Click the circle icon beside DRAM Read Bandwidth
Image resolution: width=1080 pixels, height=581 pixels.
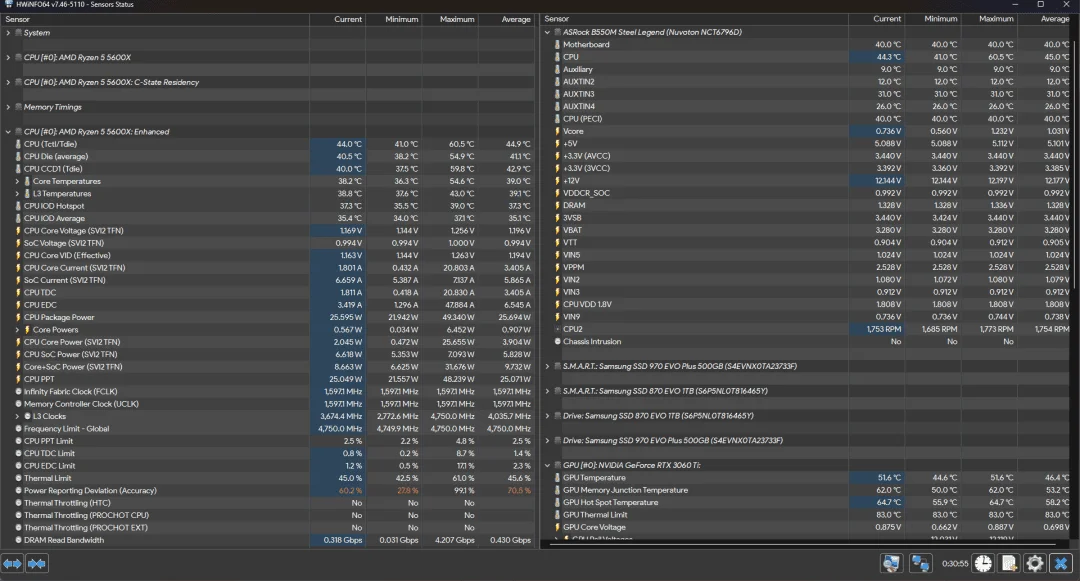point(19,540)
